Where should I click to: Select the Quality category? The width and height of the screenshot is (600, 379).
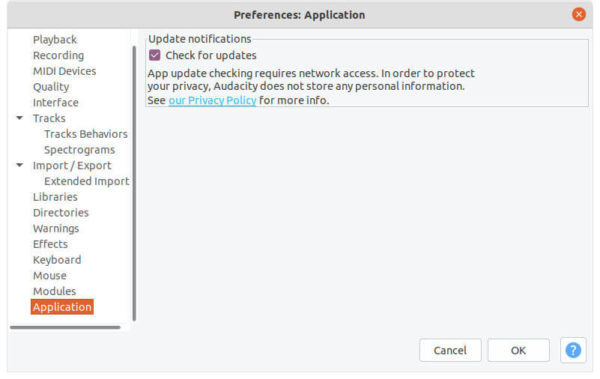pos(51,87)
